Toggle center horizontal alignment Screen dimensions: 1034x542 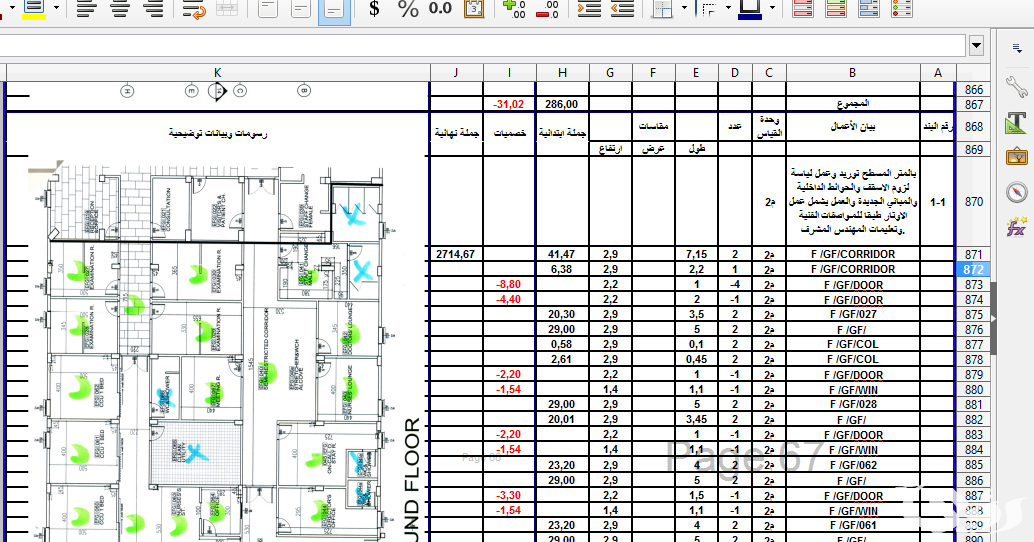120,9
